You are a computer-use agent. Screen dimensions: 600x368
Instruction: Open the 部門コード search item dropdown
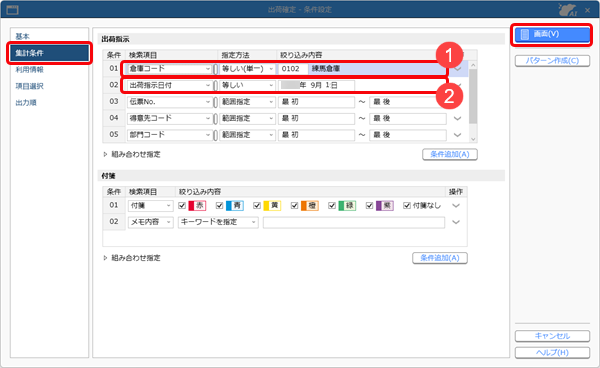tap(170, 135)
